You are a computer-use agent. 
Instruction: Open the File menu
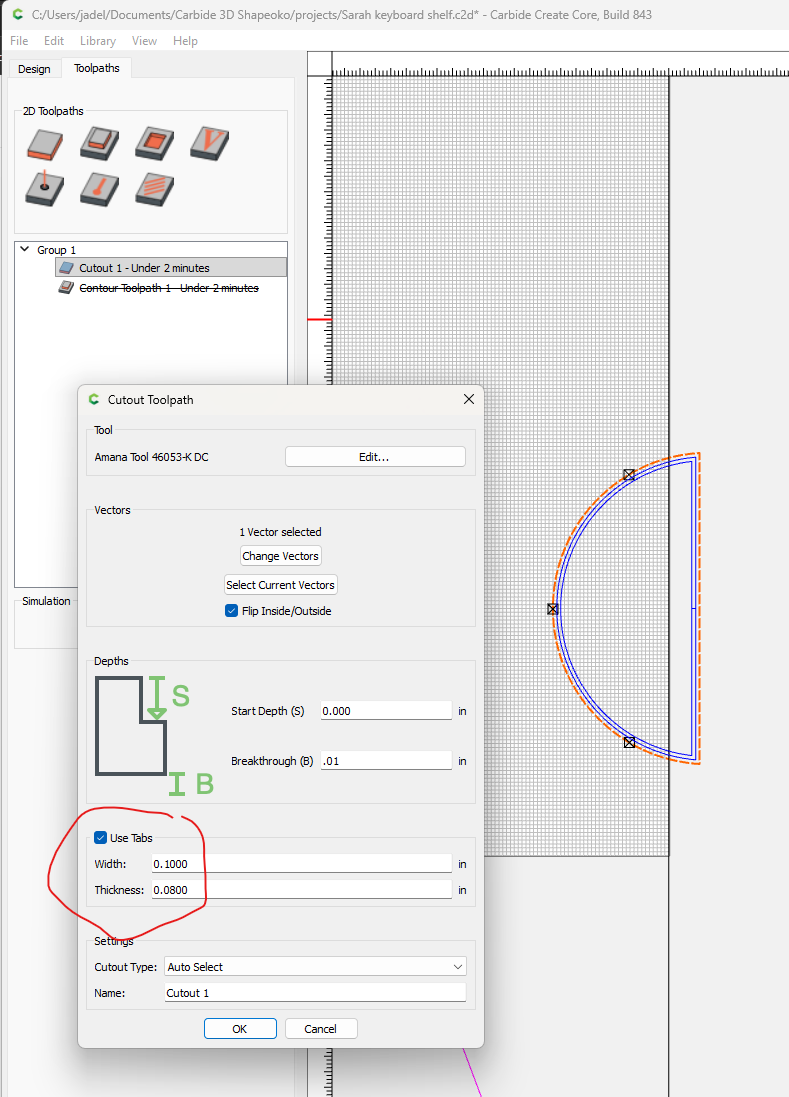coord(19,41)
